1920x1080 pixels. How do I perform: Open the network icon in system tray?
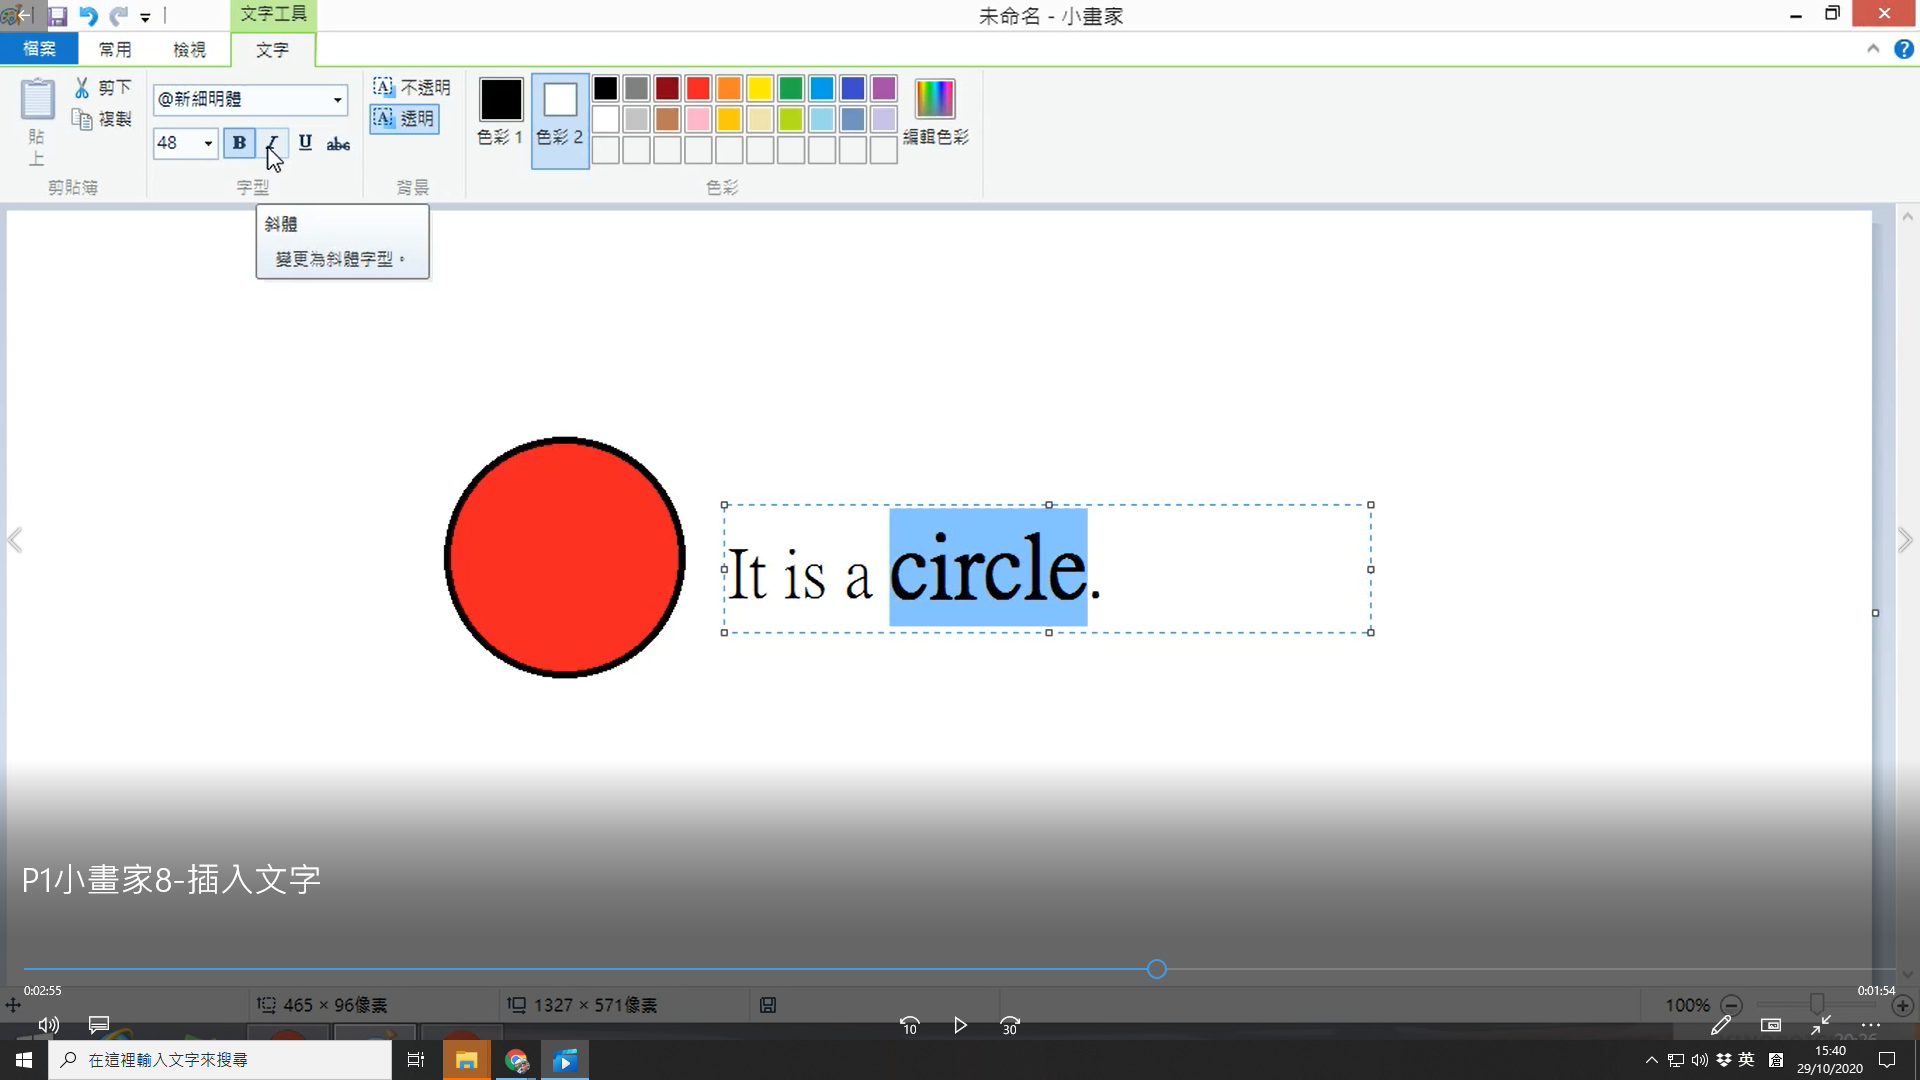point(1676,1060)
